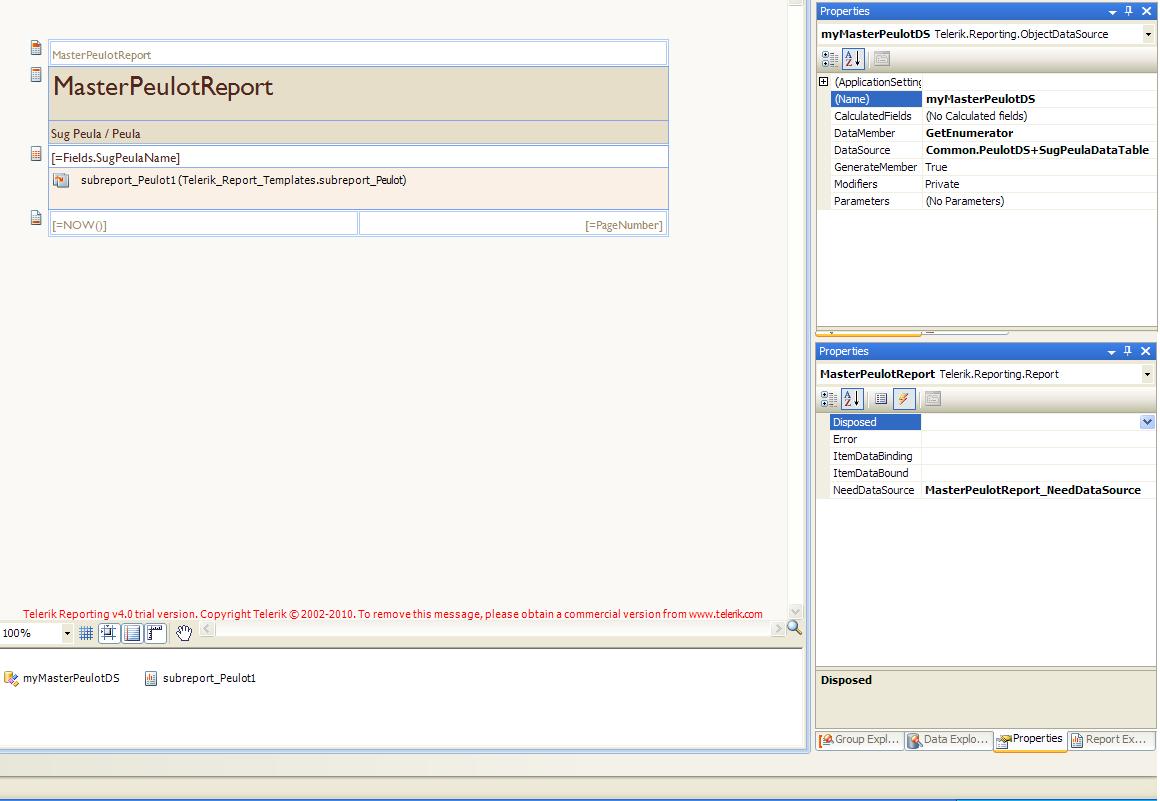This screenshot has width=1160, height=801.
Task: Select the (Name) property row
Action: point(993,99)
